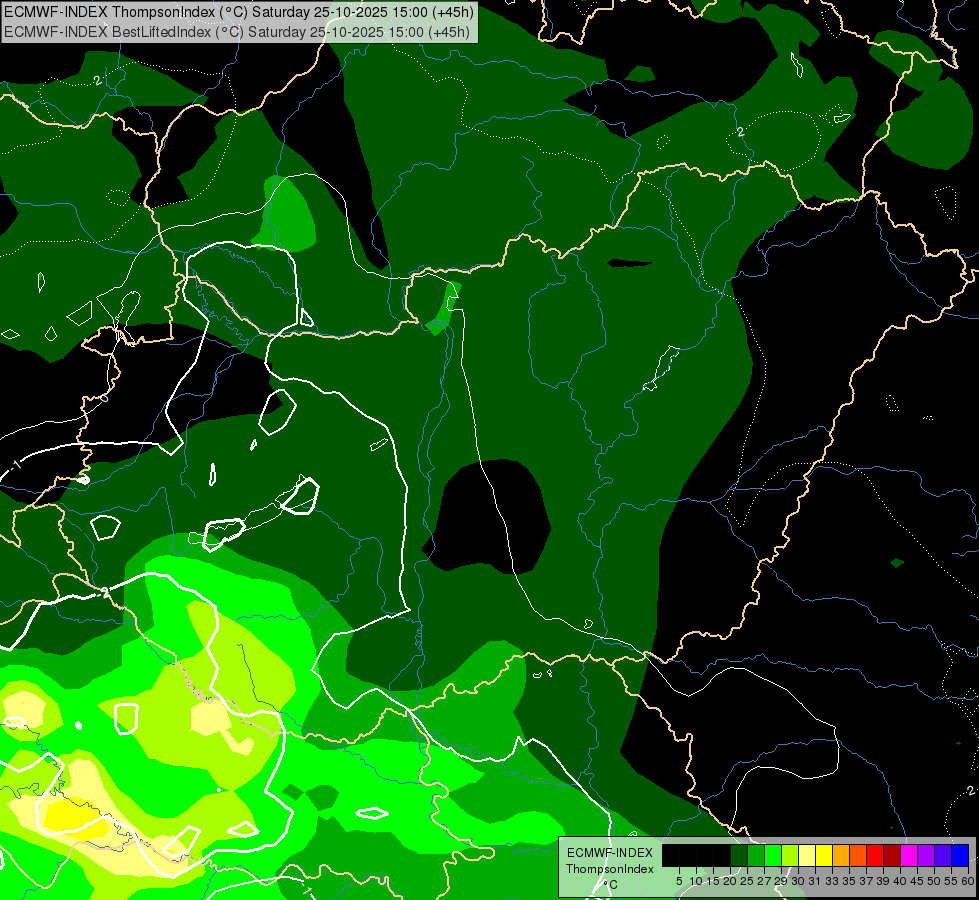This screenshot has height=900, width=979.
Task: Pick the bright red 37-39 legend swatch
Action: 875,855
